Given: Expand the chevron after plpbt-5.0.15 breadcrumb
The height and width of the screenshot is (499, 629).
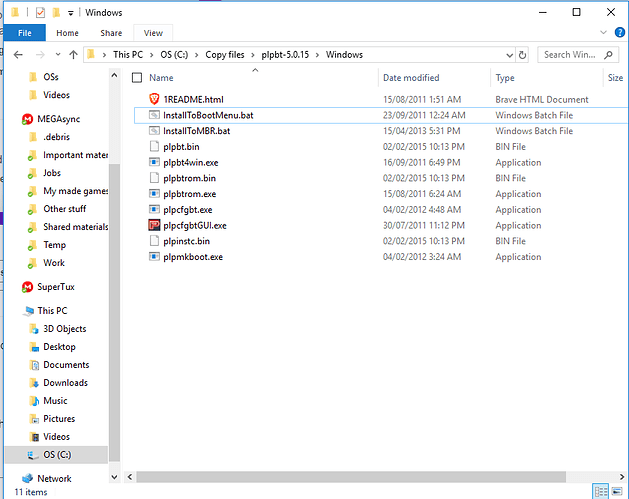Looking at the screenshot, I should click(317, 55).
